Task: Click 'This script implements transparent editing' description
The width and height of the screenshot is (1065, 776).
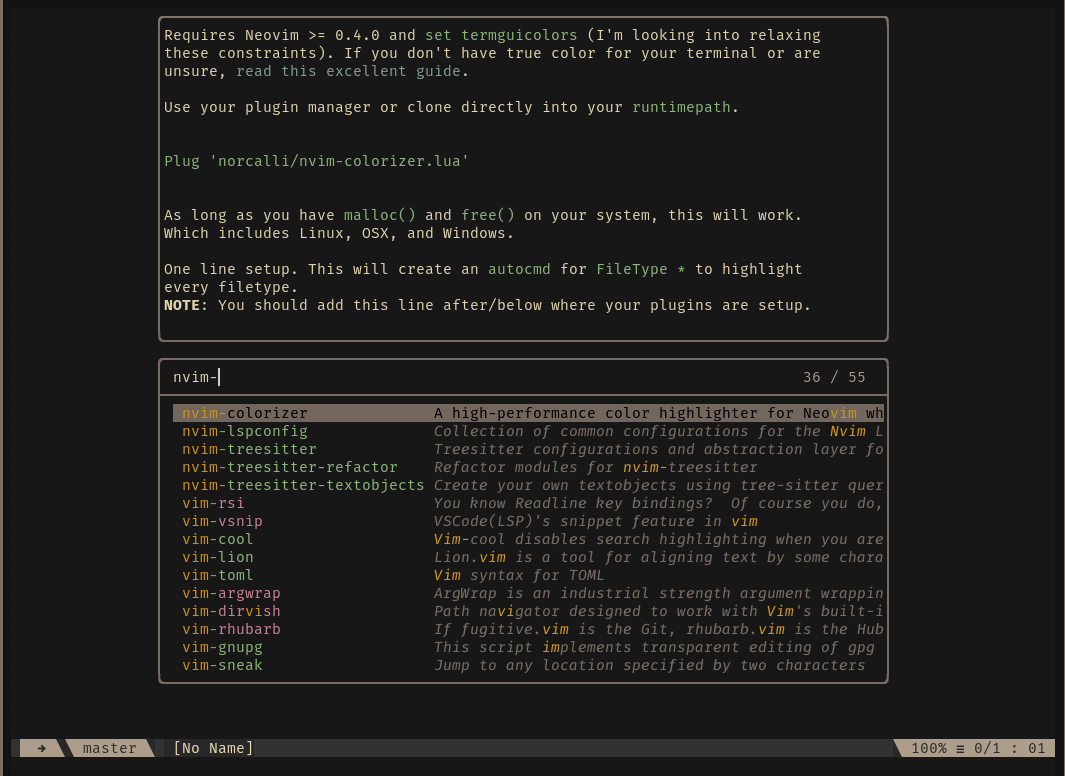Action: (x=654, y=647)
